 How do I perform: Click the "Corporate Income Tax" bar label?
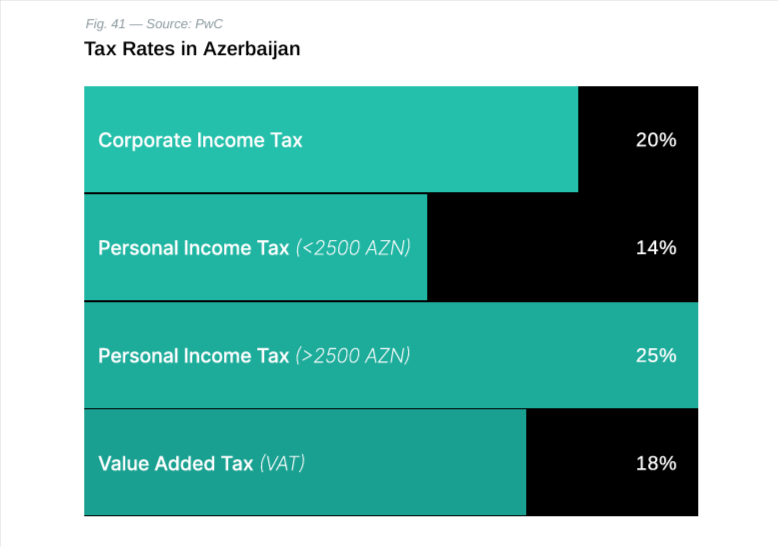click(200, 140)
